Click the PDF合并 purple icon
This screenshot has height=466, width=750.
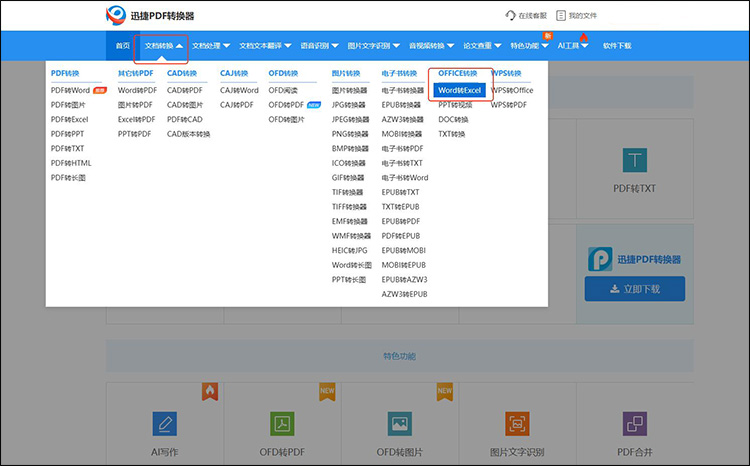635,423
